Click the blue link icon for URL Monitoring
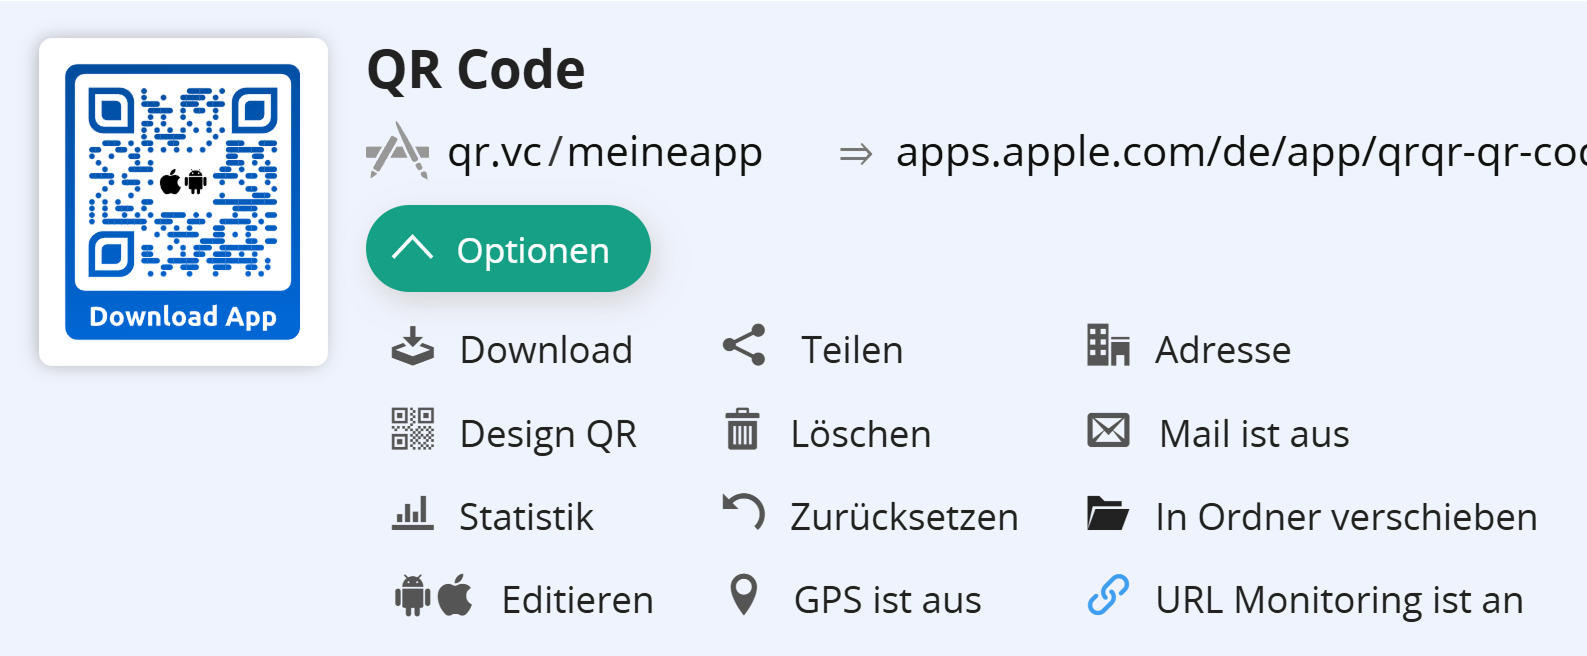Viewport: 1587px width, 656px height. pos(1106,598)
